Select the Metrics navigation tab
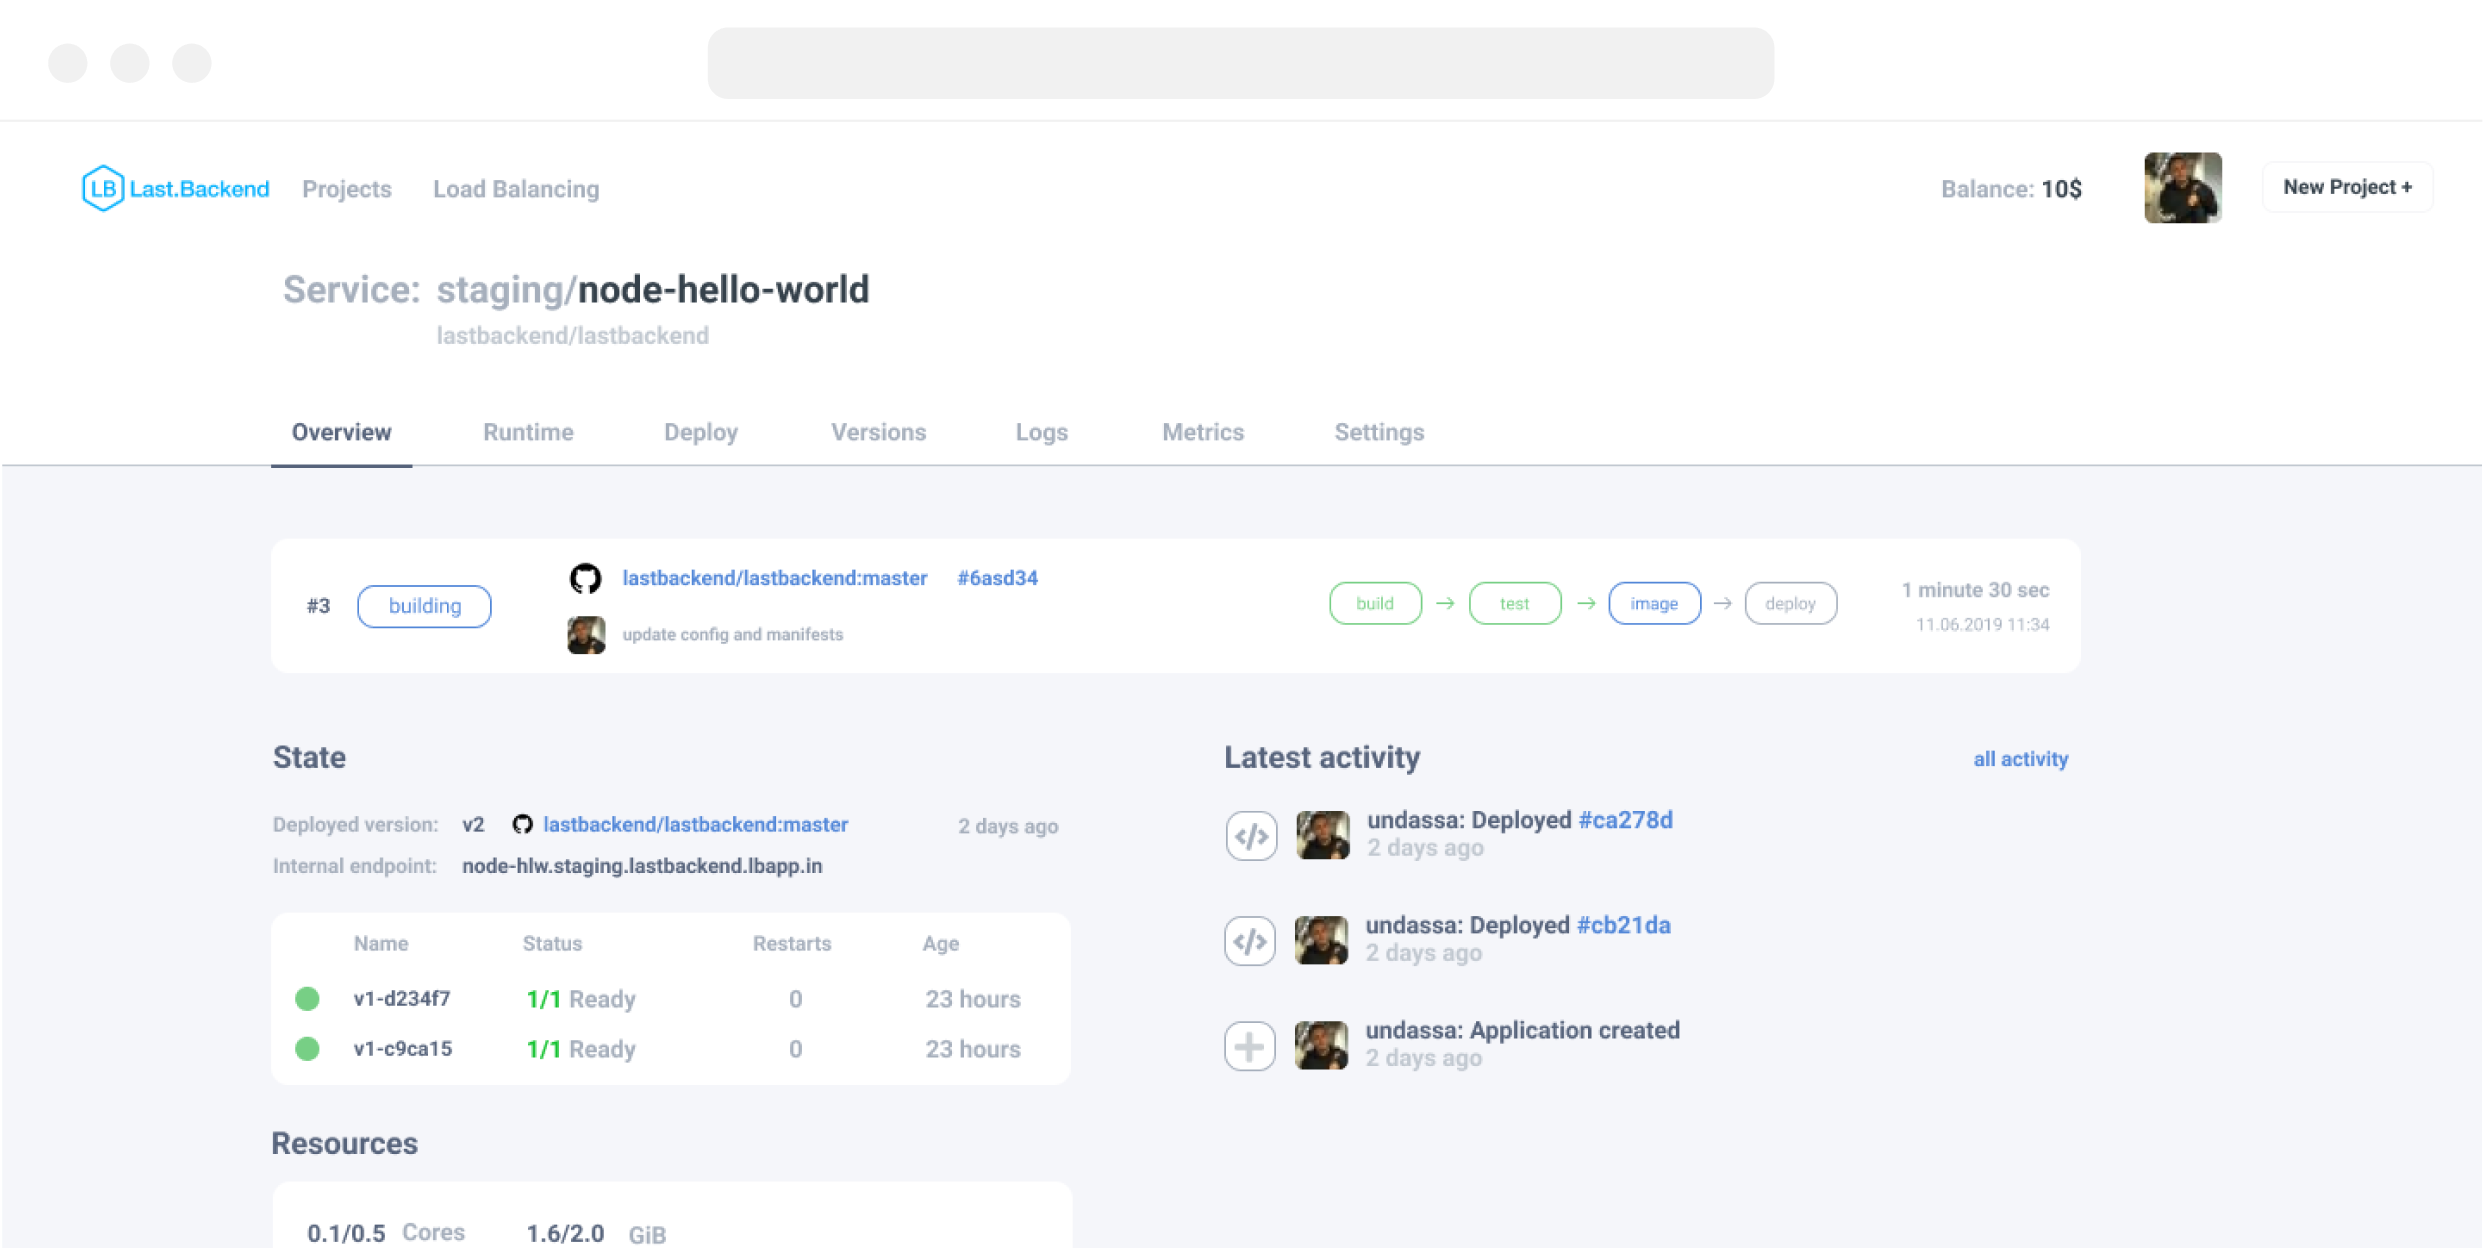The image size is (2483, 1248). pos(1203,431)
